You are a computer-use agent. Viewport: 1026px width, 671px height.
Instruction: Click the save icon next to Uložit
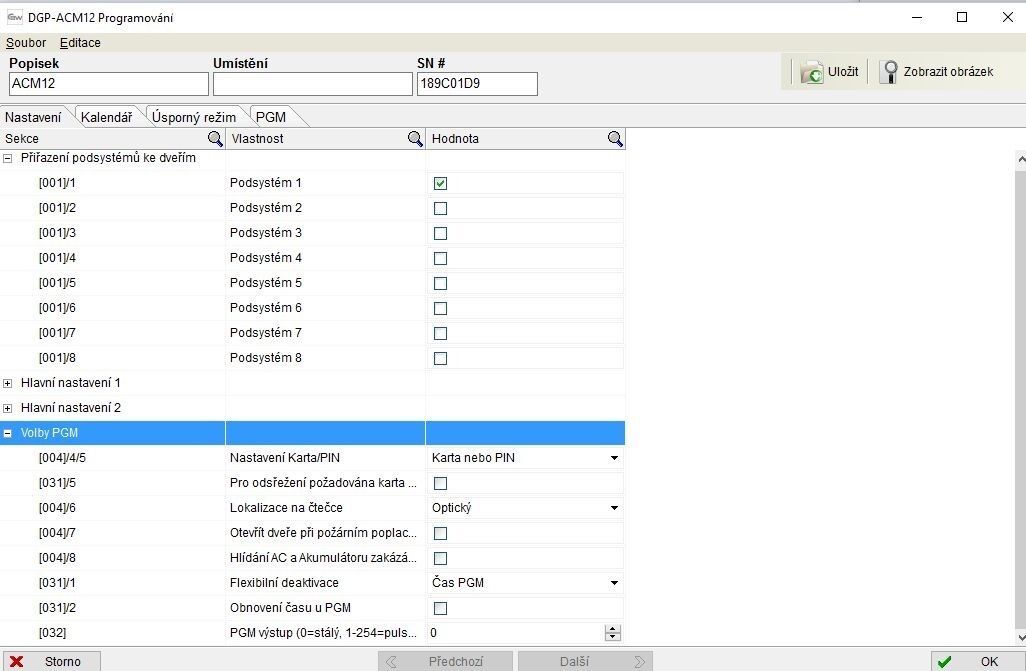click(x=811, y=72)
